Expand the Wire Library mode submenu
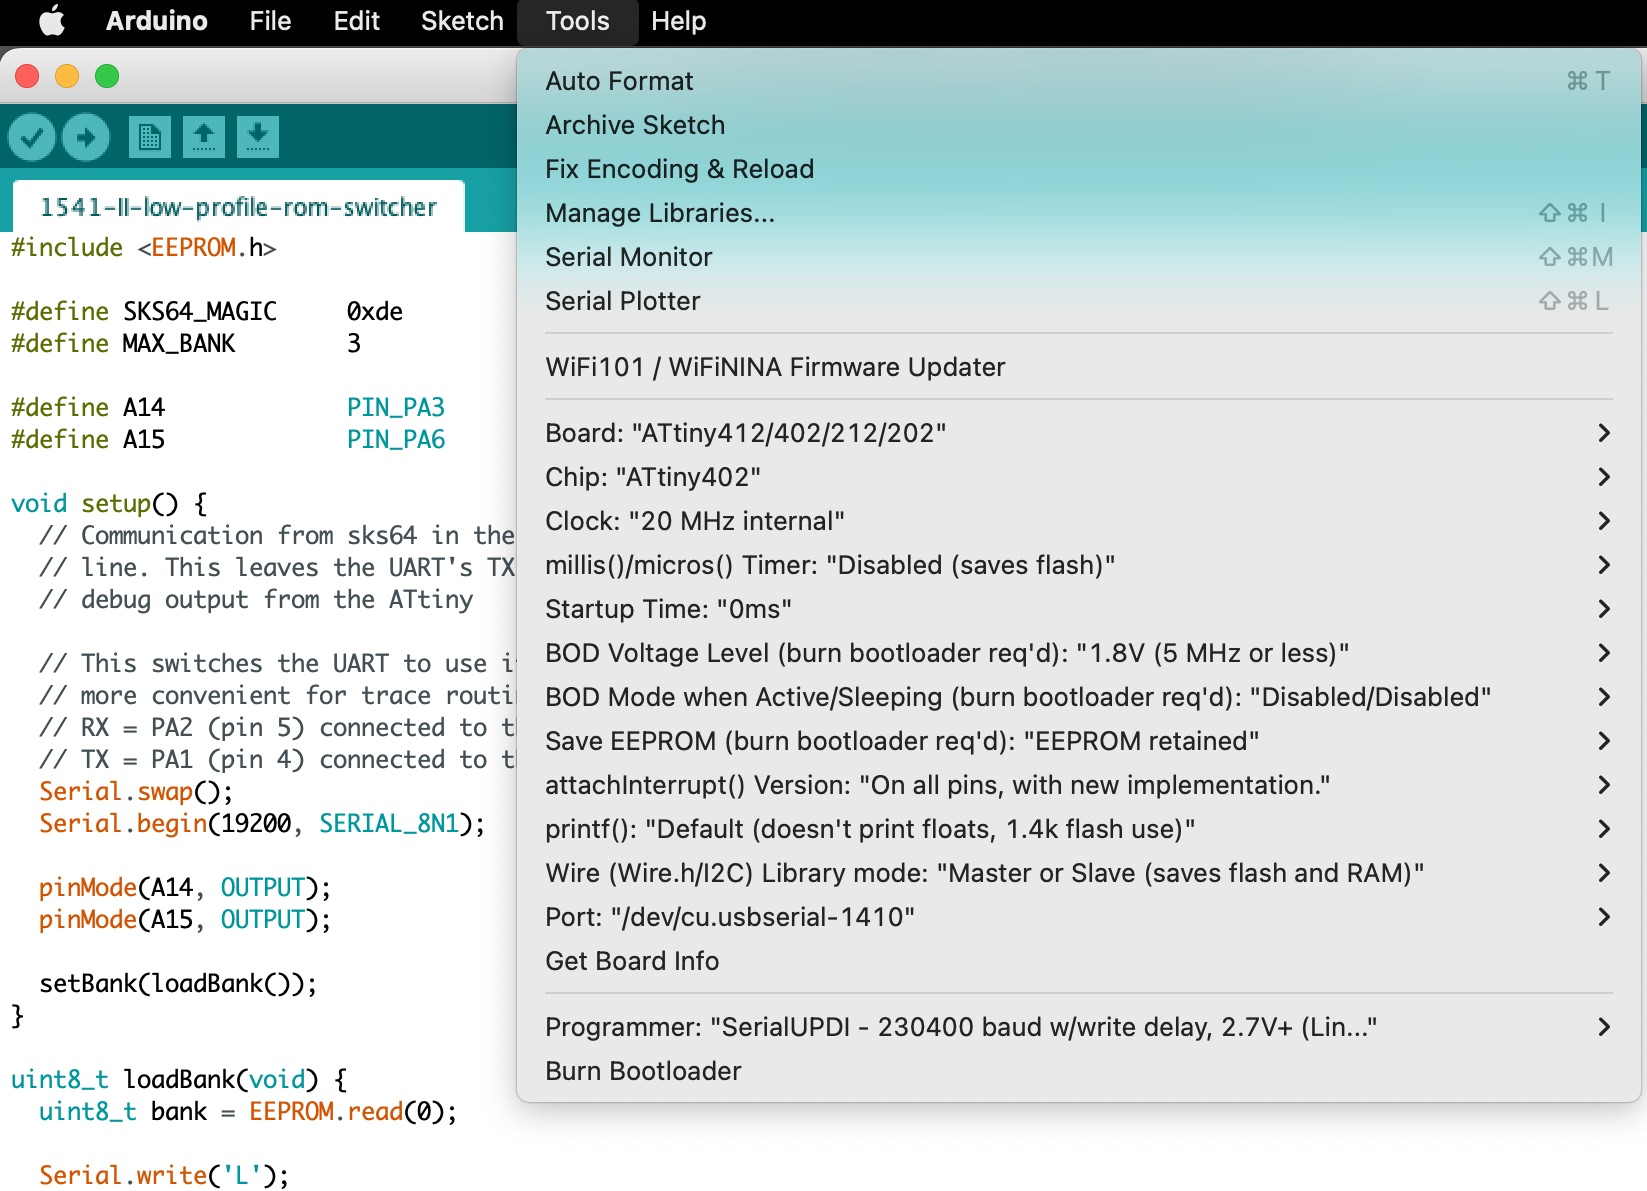This screenshot has width=1647, height=1191. pyautogui.click(x=1079, y=873)
